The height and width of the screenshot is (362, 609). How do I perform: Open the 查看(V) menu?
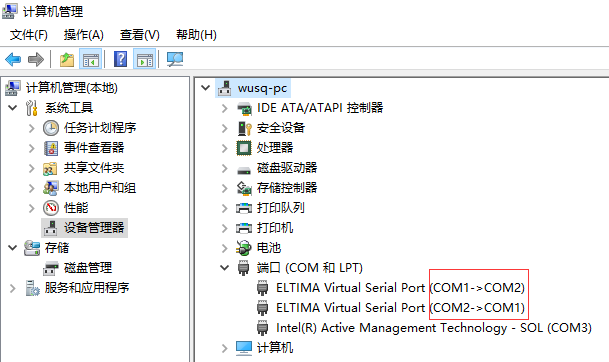click(139, 35)
